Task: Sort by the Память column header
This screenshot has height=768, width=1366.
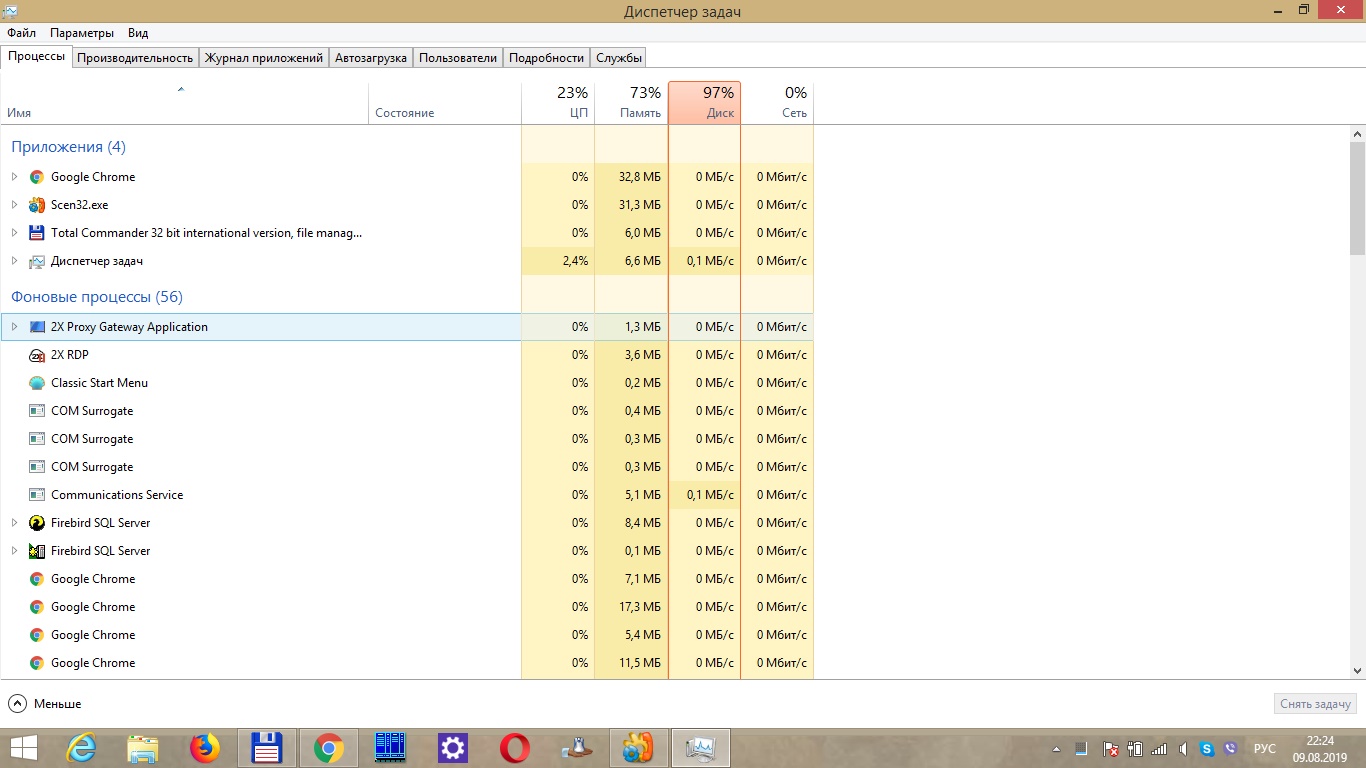Action: 631,103
